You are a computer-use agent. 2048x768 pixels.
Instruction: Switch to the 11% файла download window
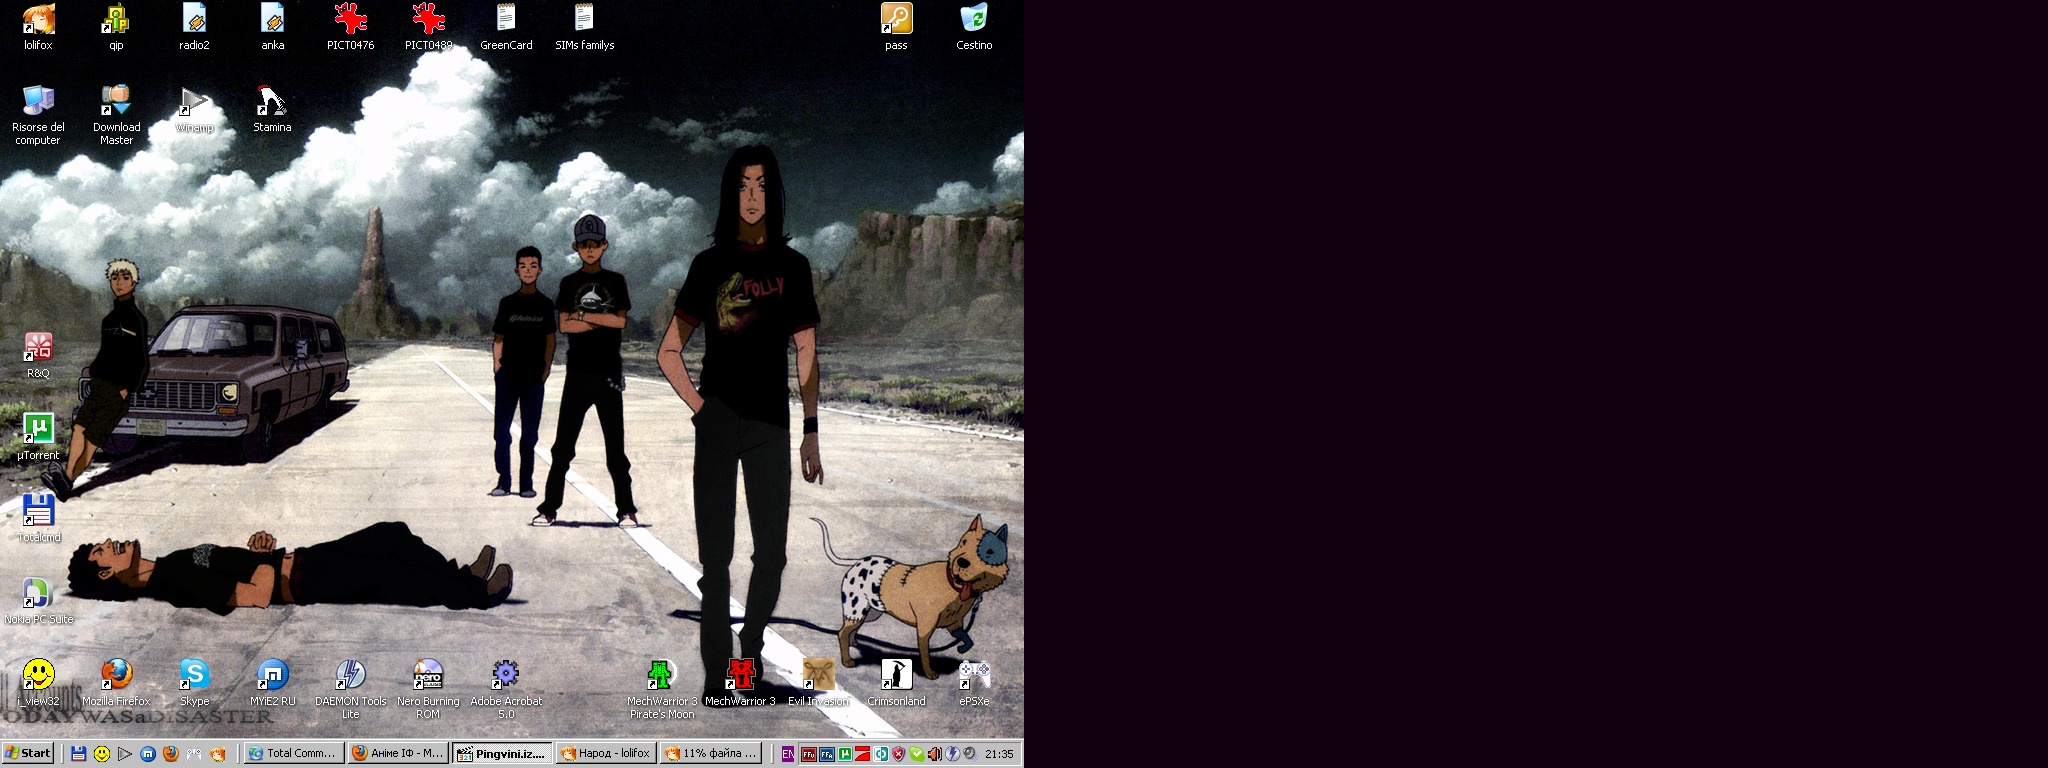tap(709, 753)
